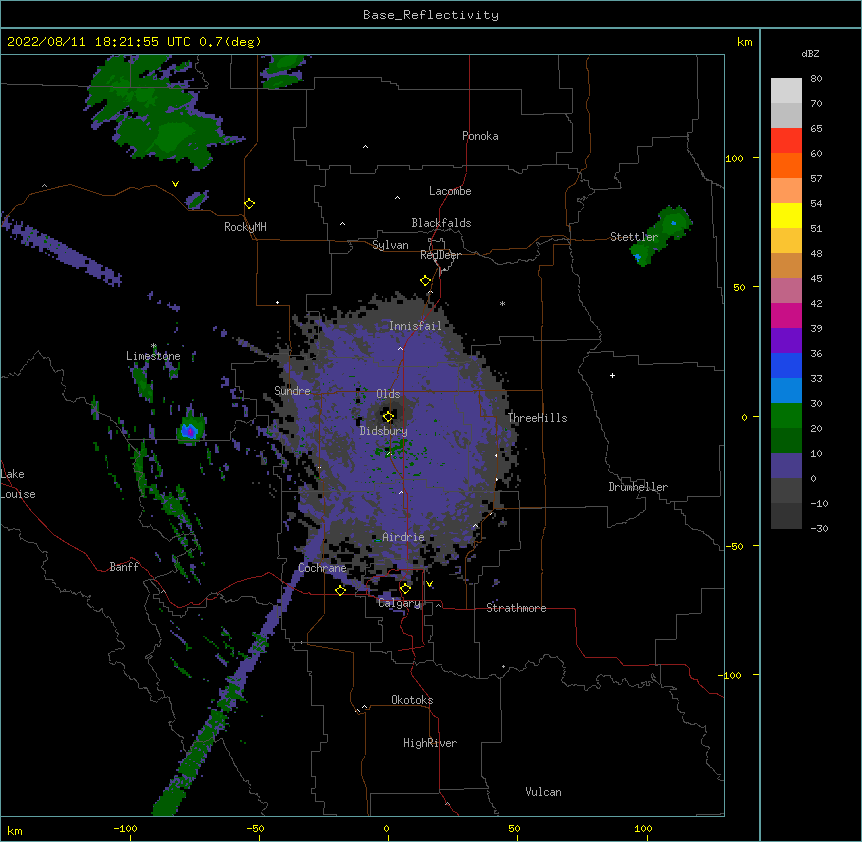The width and height of the screenshot is (862, 842).
Task: Select the bright green legend swatch
Action: point(786,416)
